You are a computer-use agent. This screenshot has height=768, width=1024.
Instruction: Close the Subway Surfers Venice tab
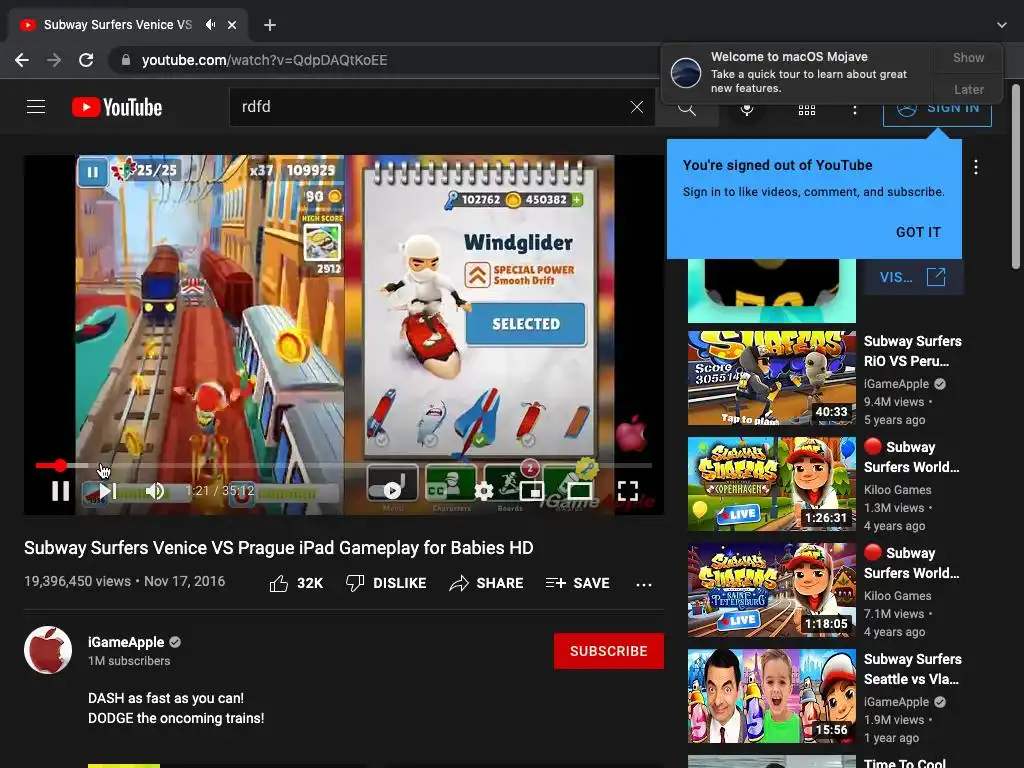(232, 25)
